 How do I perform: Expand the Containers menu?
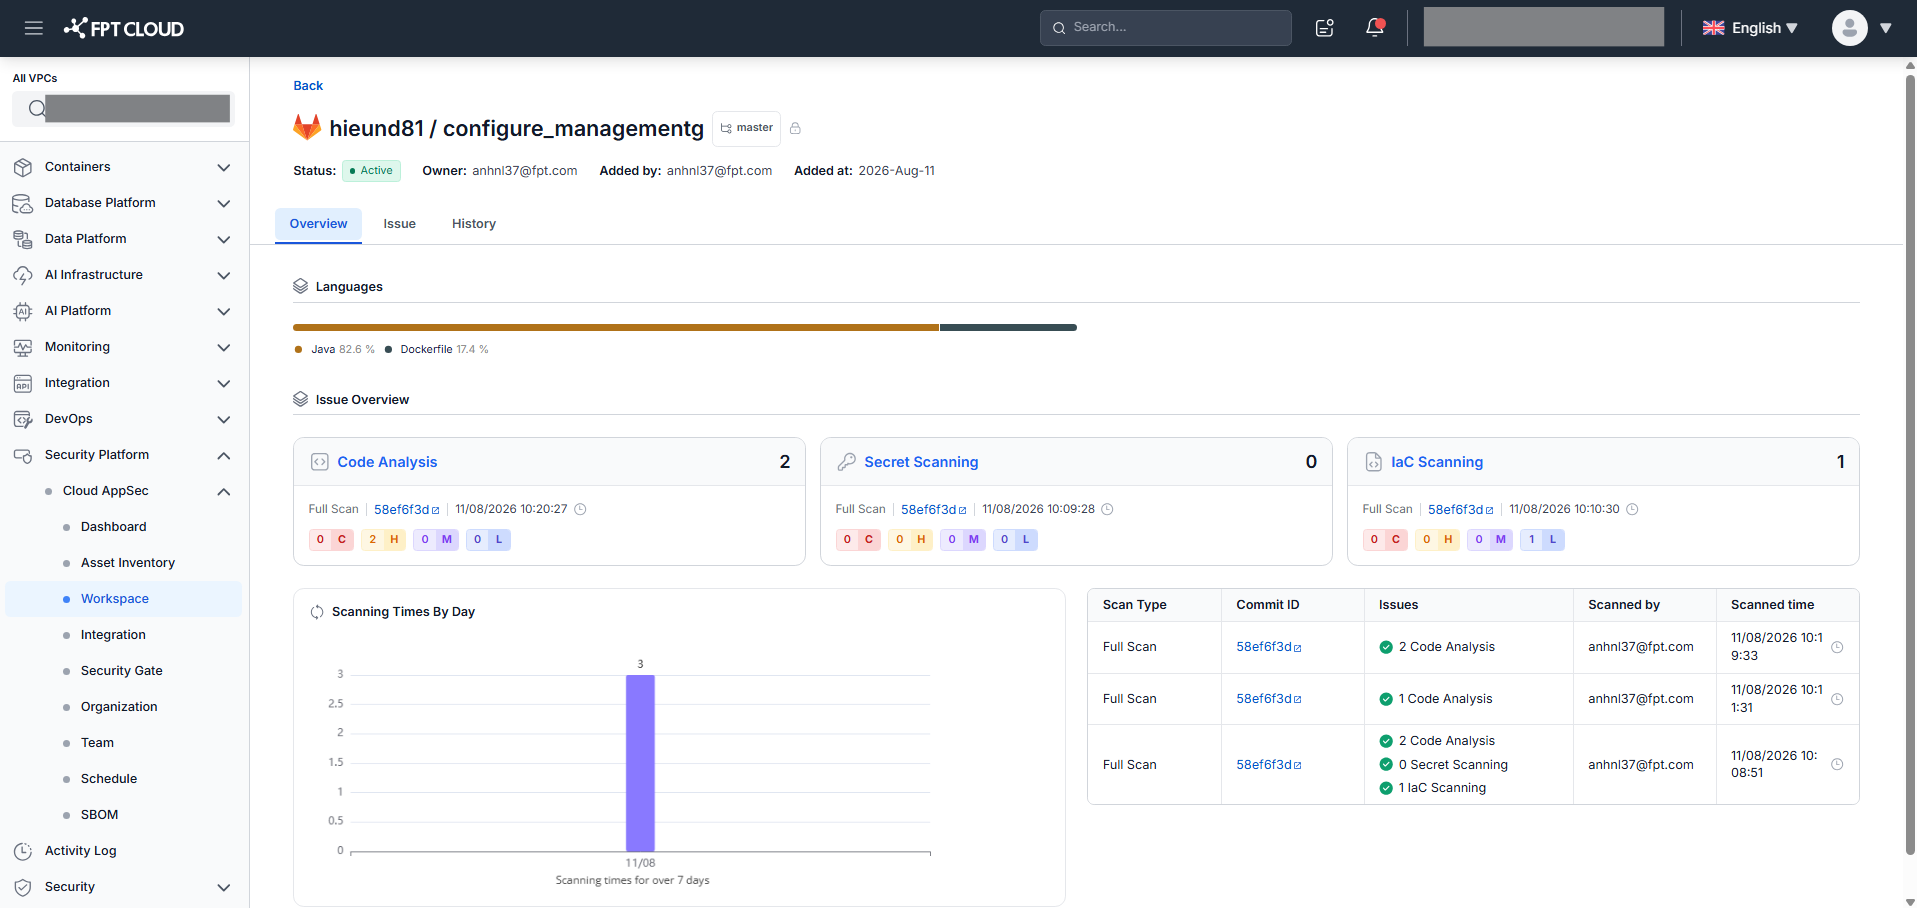click(x=224, y=167)
